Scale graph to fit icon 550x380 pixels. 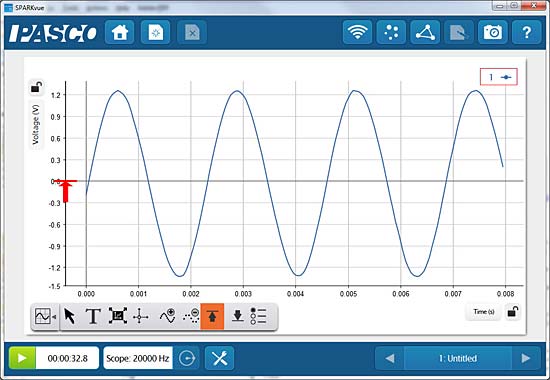pos(118,316)
